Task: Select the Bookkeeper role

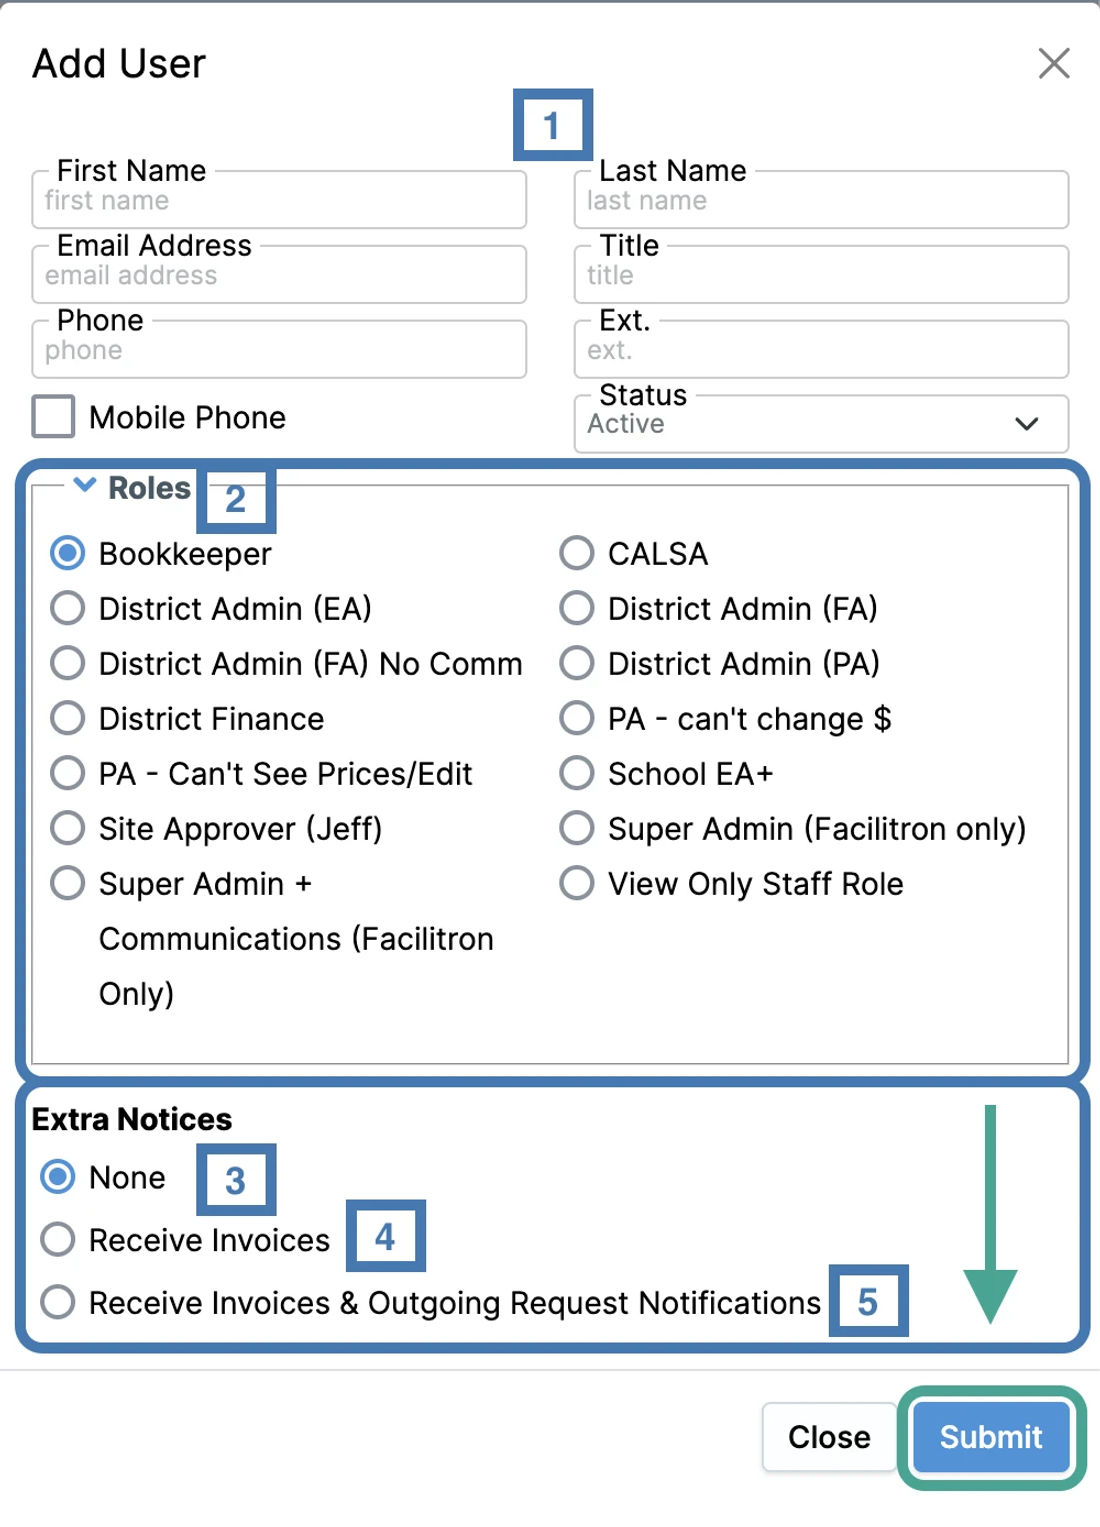Action: click(67, 553)
